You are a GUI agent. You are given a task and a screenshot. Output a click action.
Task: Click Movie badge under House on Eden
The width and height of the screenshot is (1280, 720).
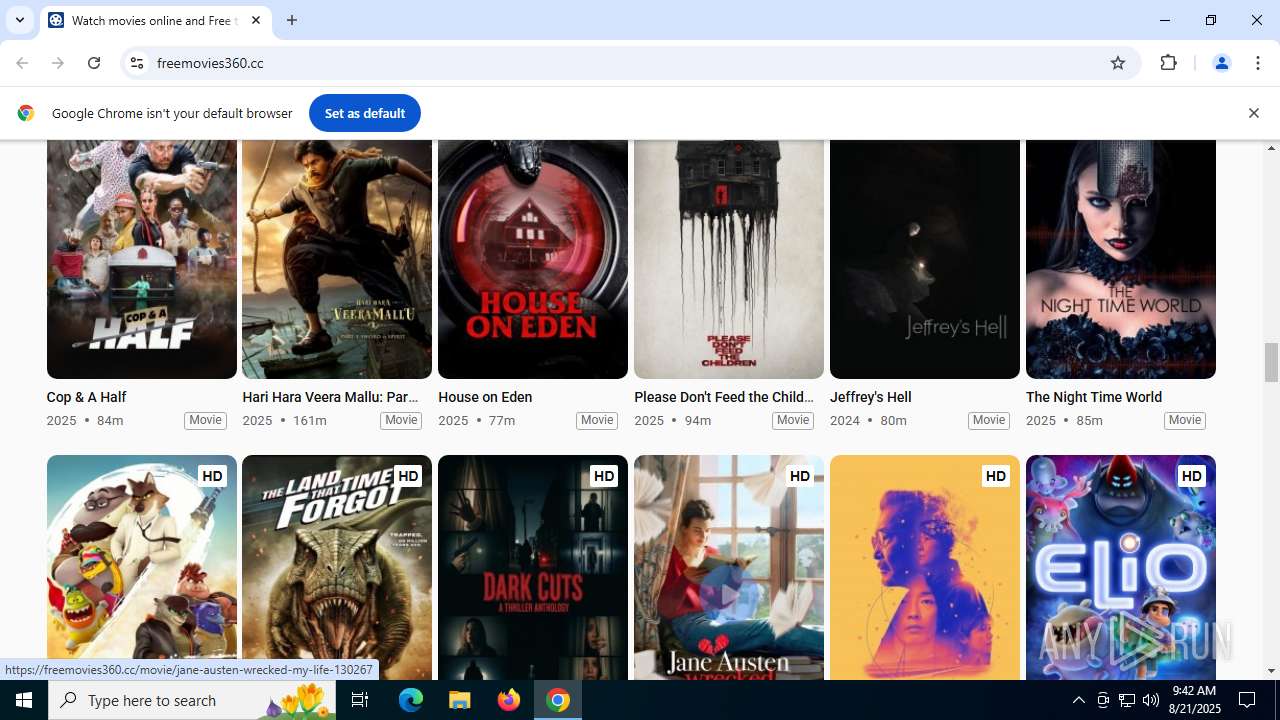(x=597, y=420)
